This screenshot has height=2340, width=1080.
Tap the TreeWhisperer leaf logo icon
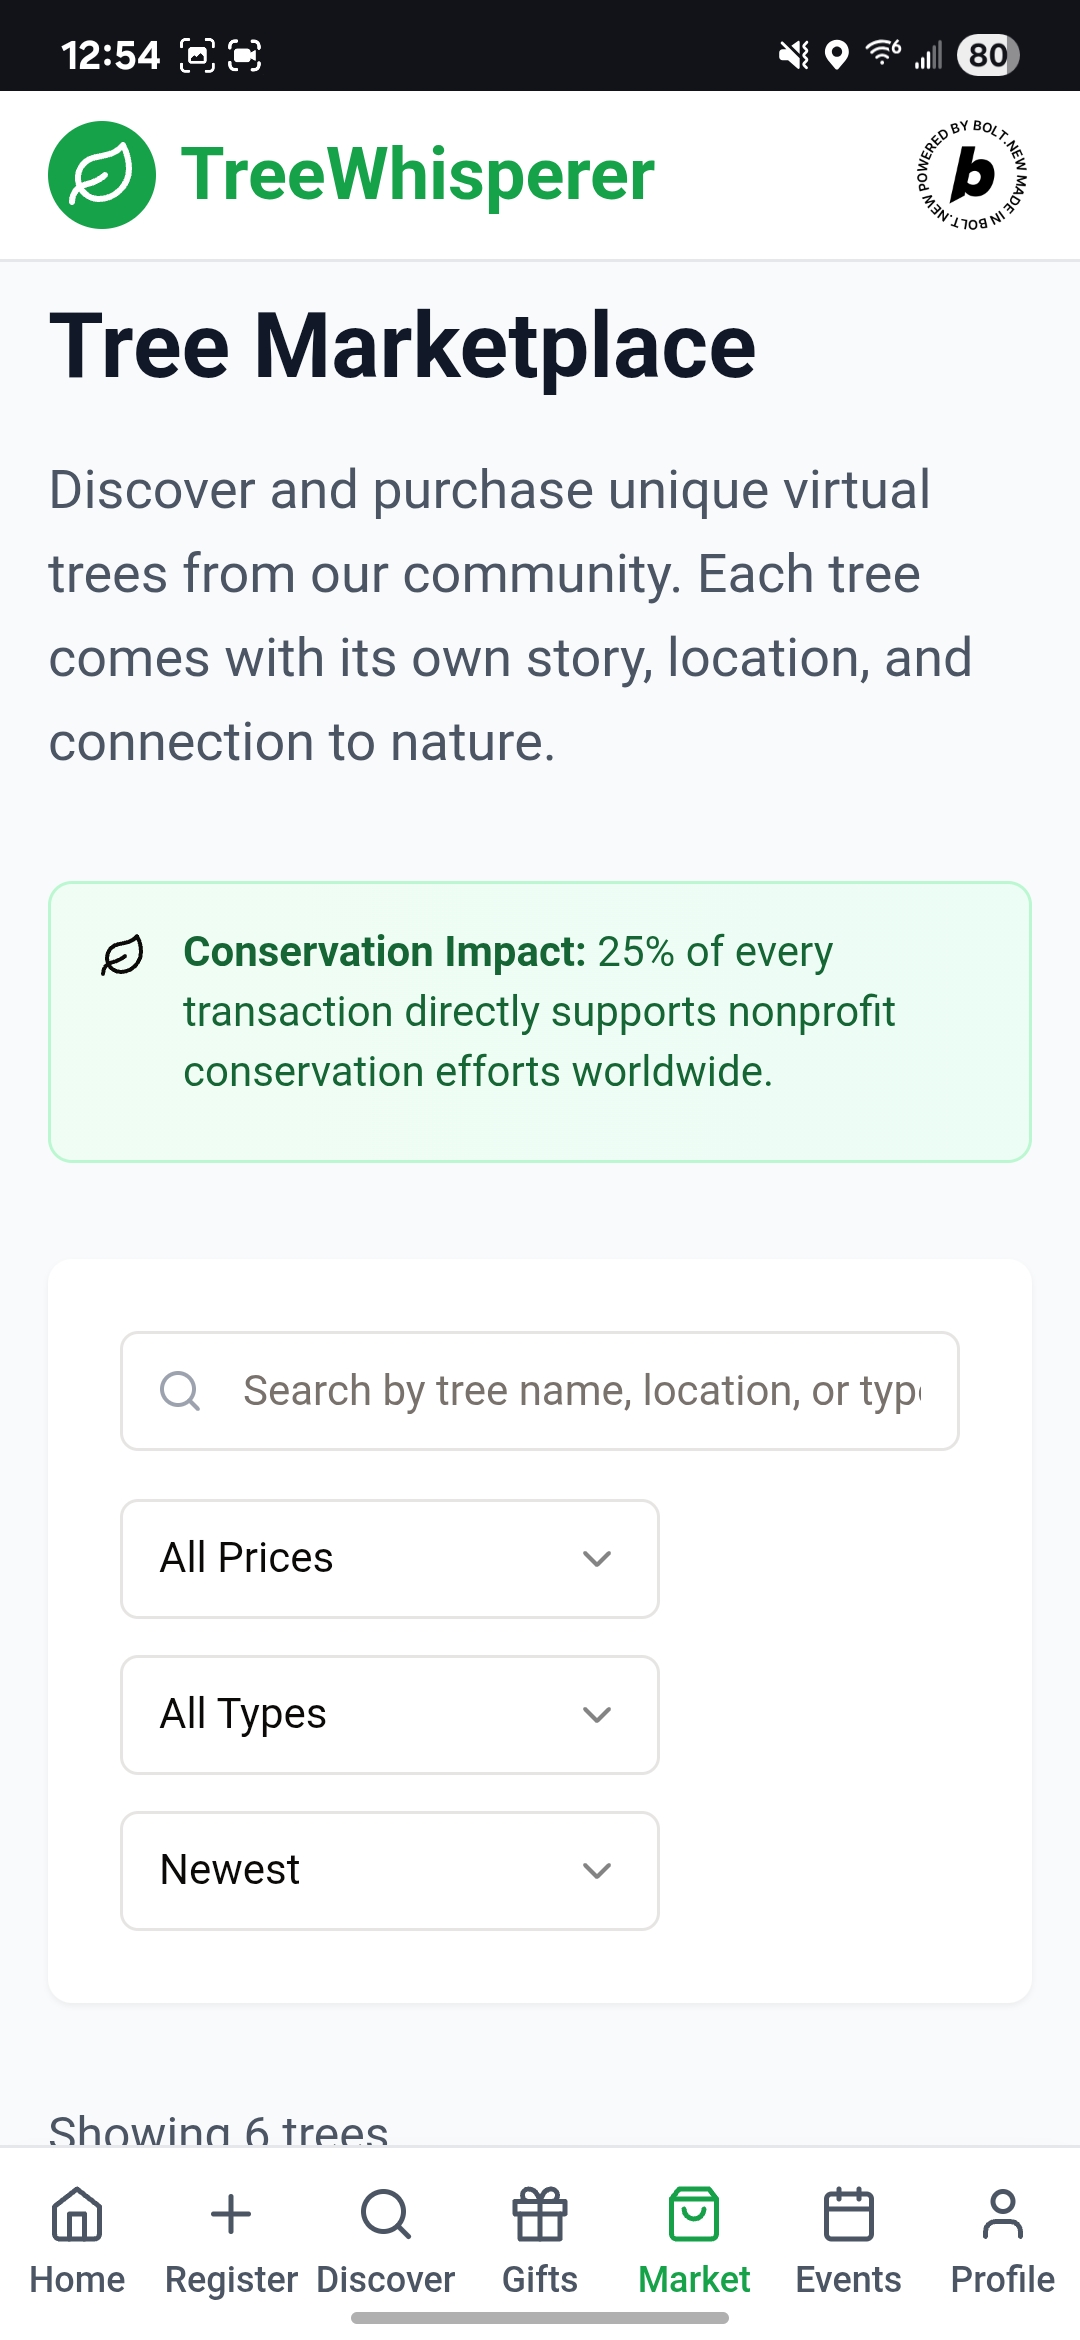102,175
